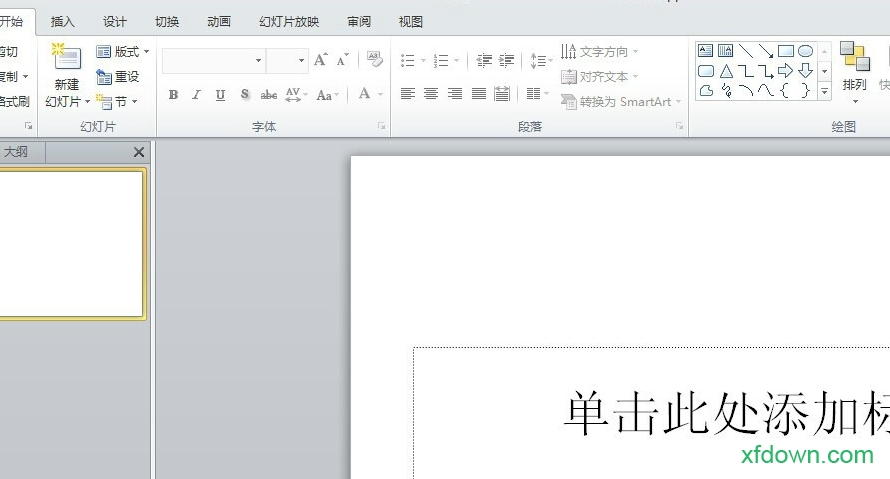Screen dimensions: 890x479
Task: Select the oval shape
Action: tap(805, 51)
